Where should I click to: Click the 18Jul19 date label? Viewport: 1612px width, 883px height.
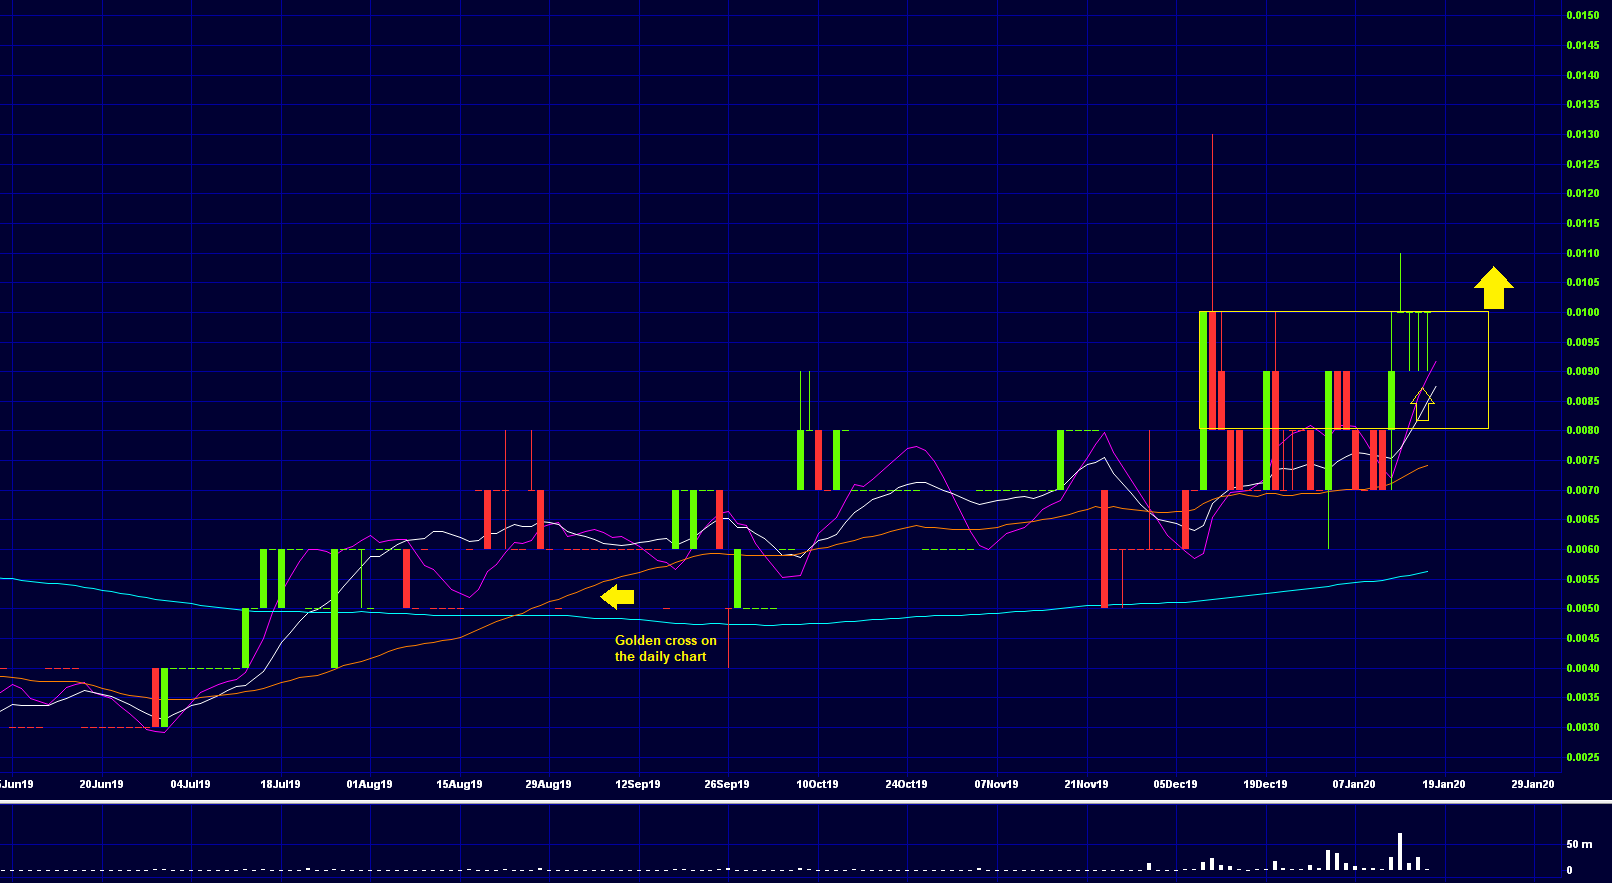click(280, 784)
